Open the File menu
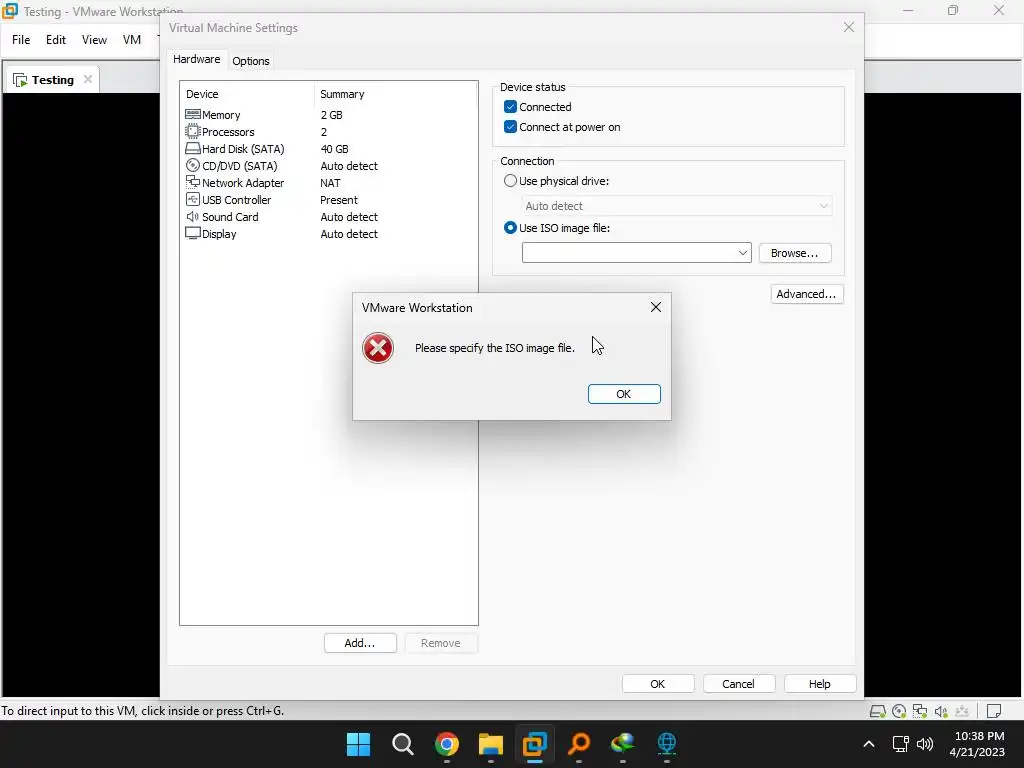 pyautogui.click(x=21, y=40)
